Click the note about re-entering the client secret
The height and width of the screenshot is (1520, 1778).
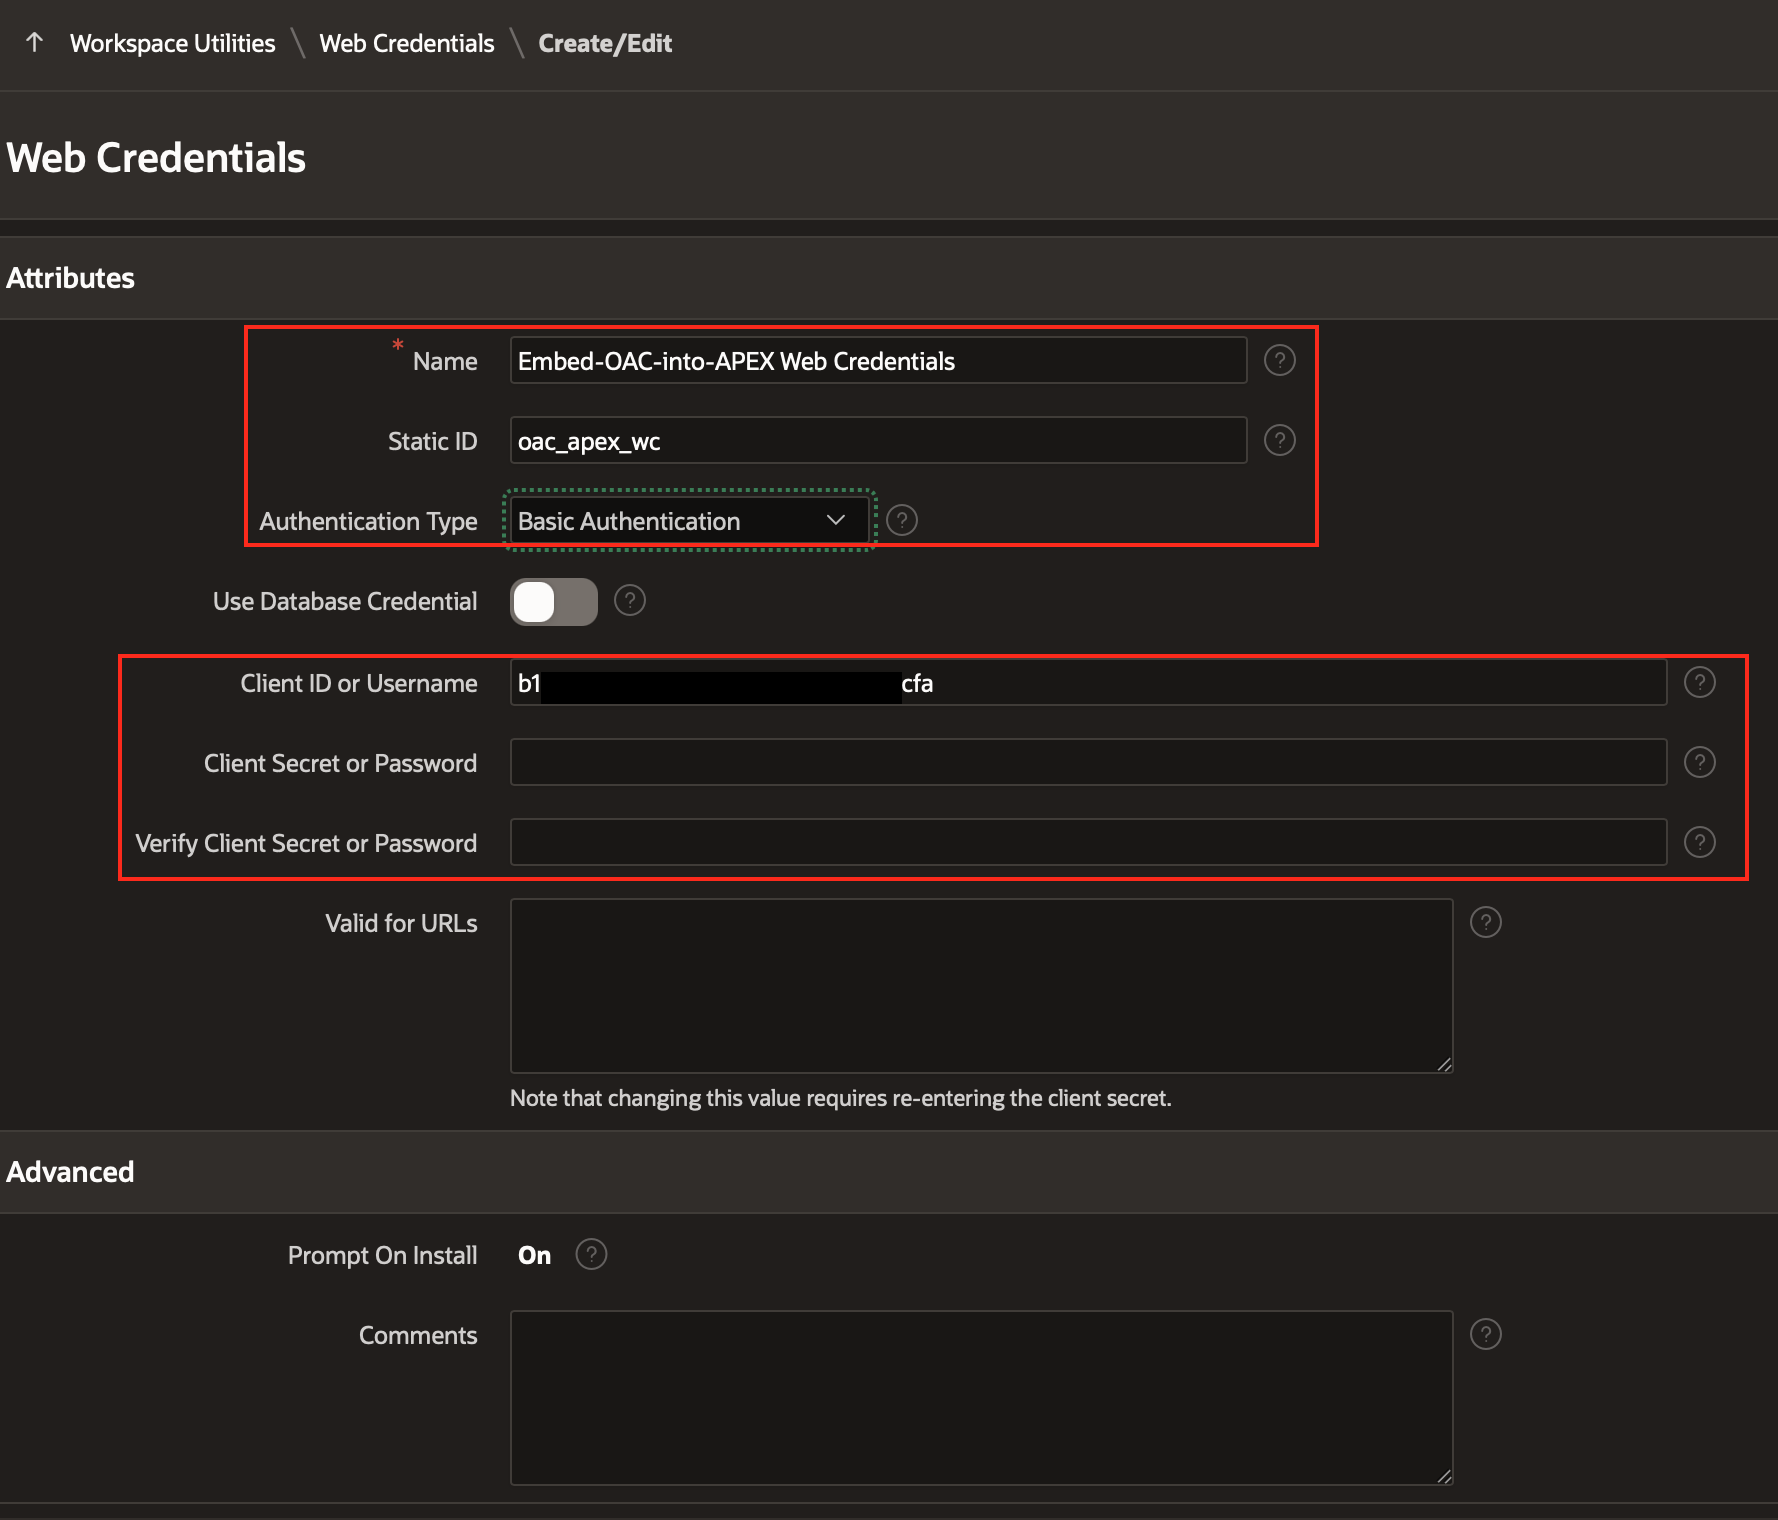[840, 1098]
